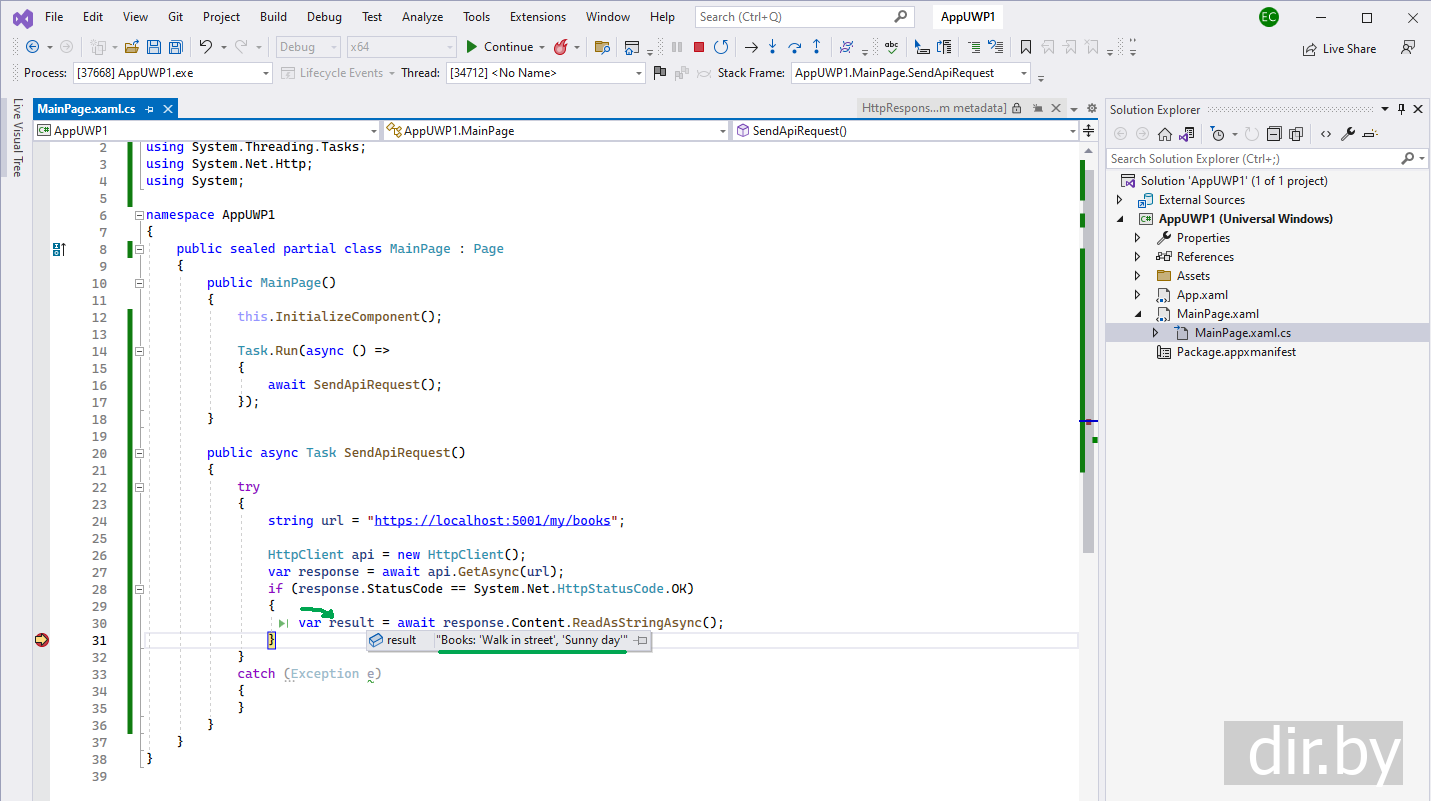This screenshot has width=1431, height=801.
Task: Click the Save All icon
Action: point(176,47)
